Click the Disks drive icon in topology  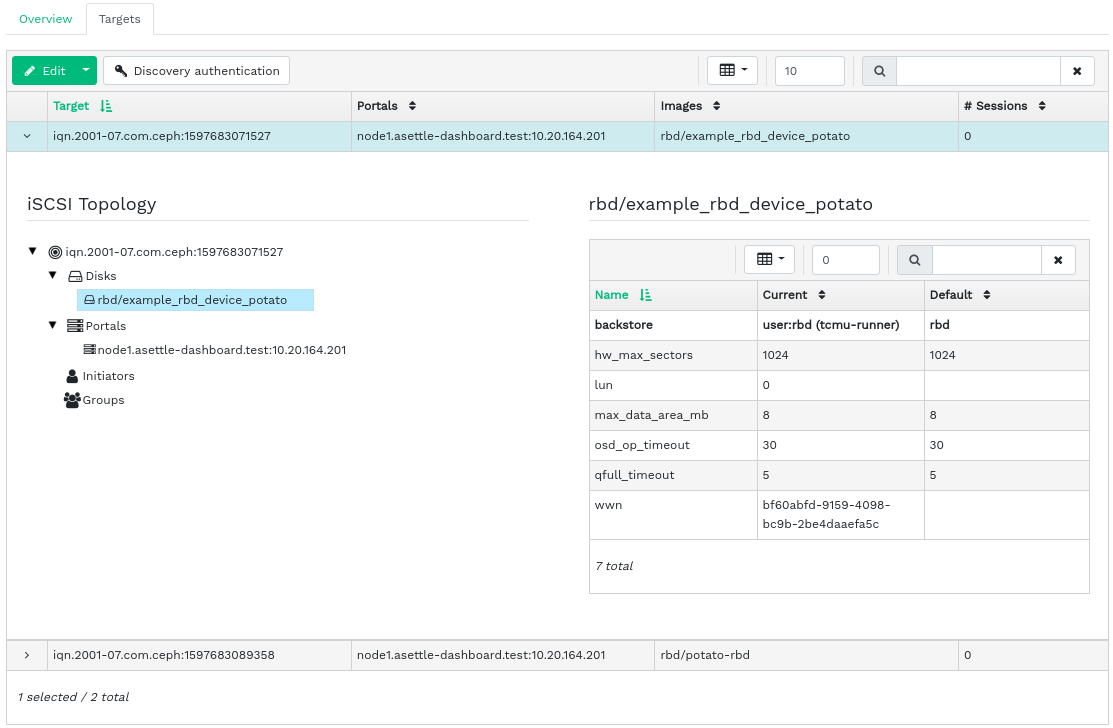[x=75, y=276]
